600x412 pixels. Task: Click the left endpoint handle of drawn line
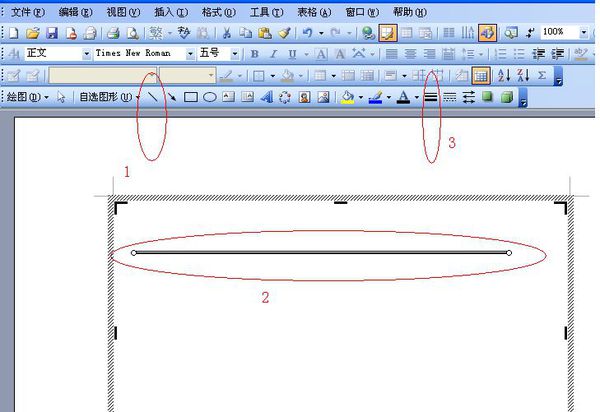[x=134, y=253]
